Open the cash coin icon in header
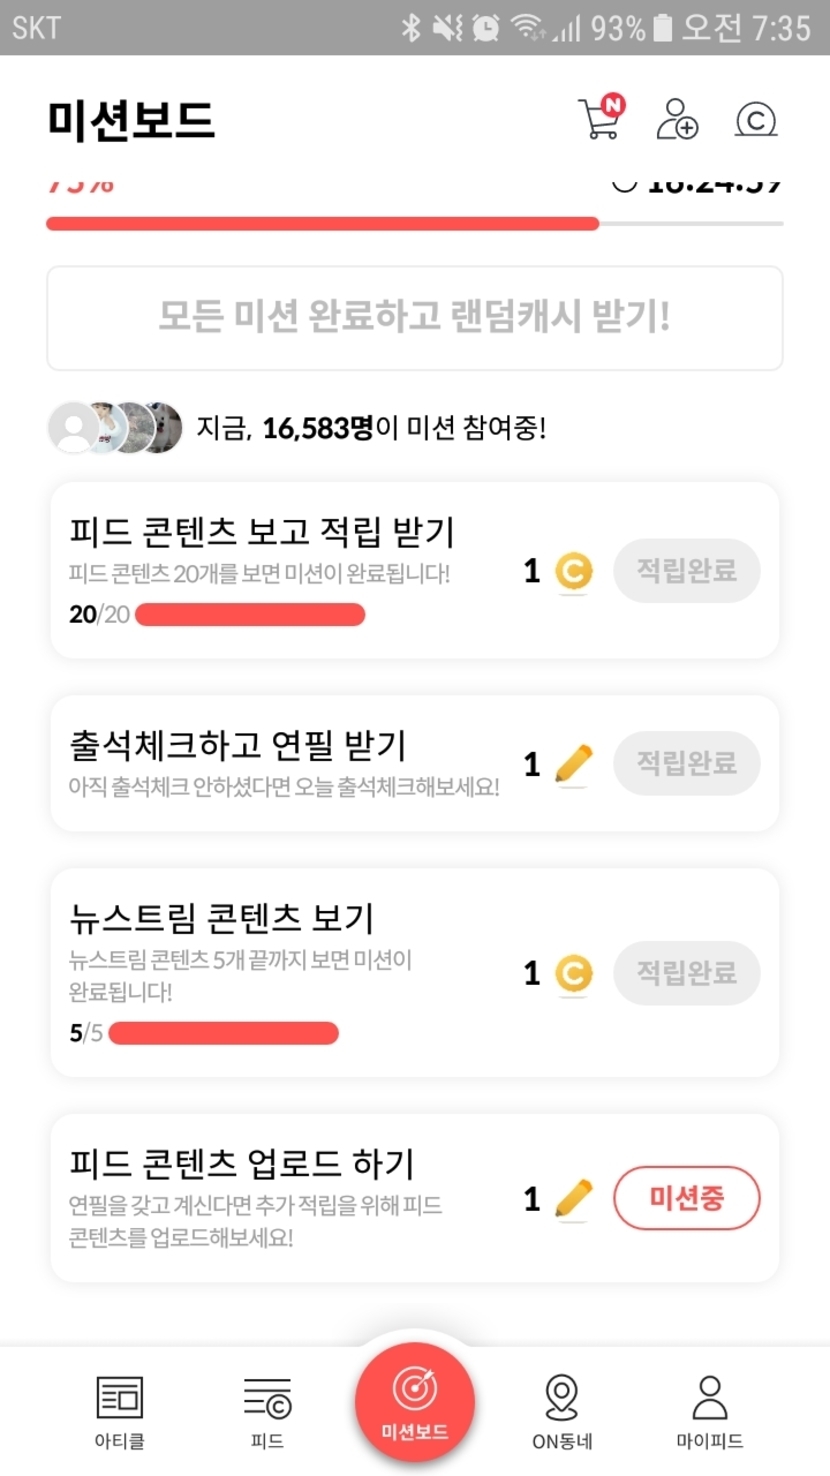 click(756, 120)
